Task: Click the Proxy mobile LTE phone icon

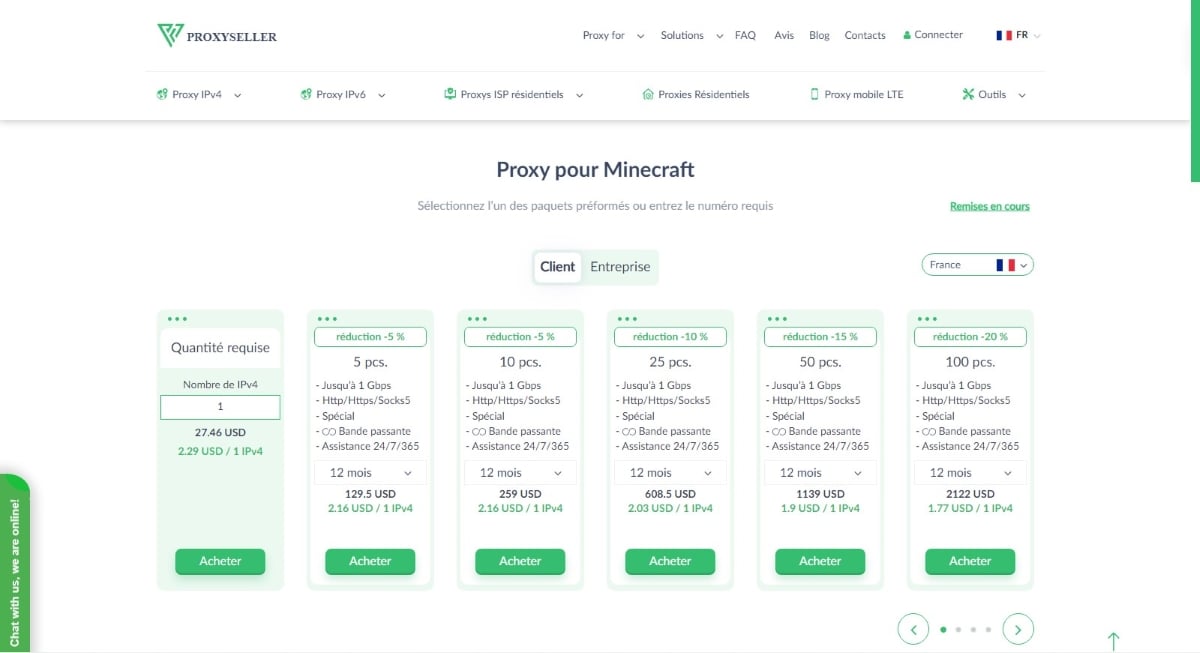Action: [x=814, y=95]
